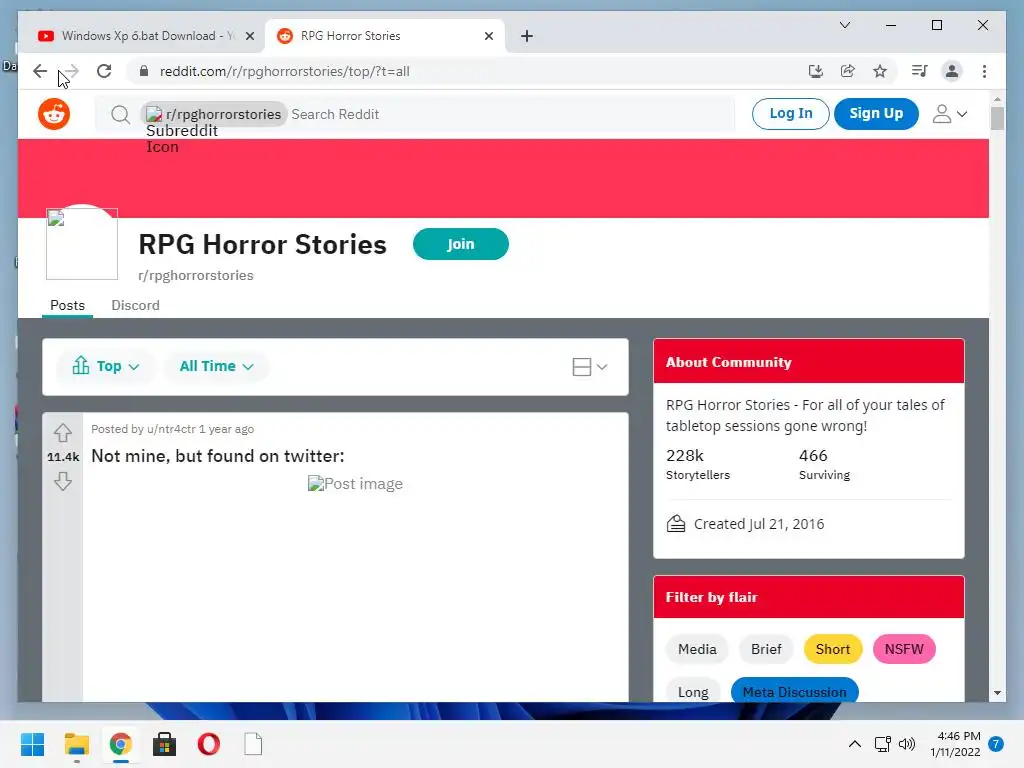Screen dimensions: 1024x768
Task: Click Chrome icon in taskbar
Action: [x=120, y=744]
